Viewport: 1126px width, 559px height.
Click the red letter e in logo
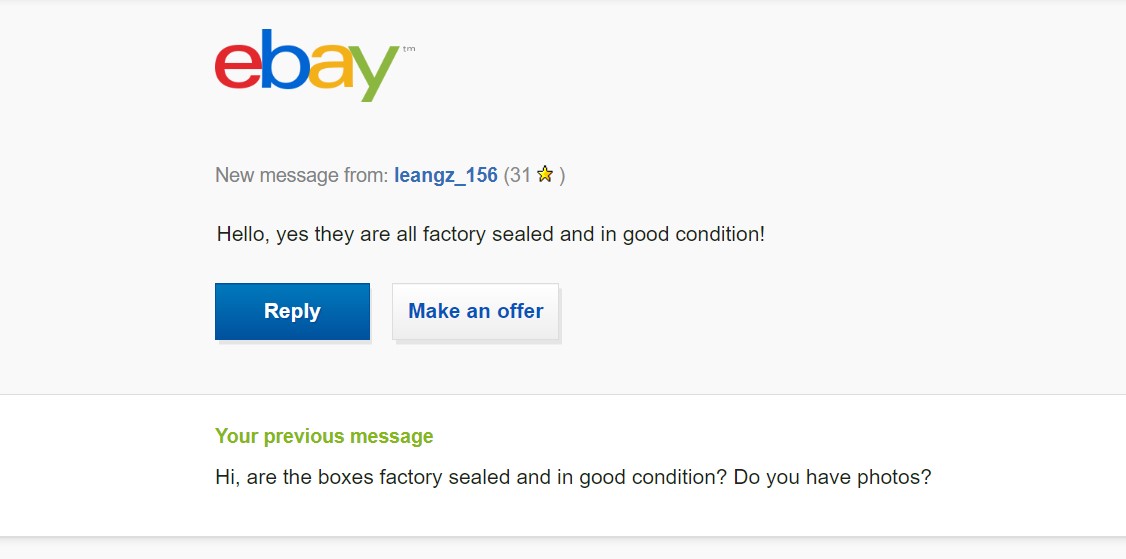[238, 66]
